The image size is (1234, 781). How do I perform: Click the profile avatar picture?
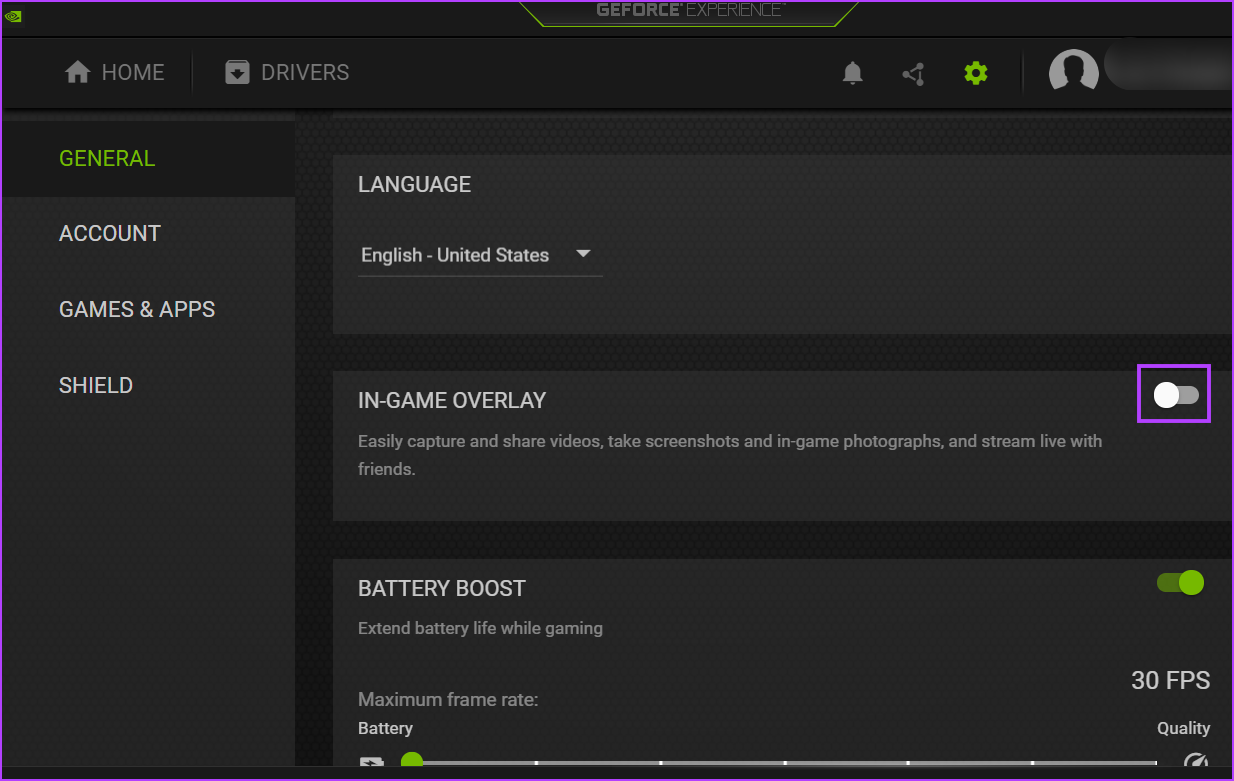click(x=1073, y=71)
